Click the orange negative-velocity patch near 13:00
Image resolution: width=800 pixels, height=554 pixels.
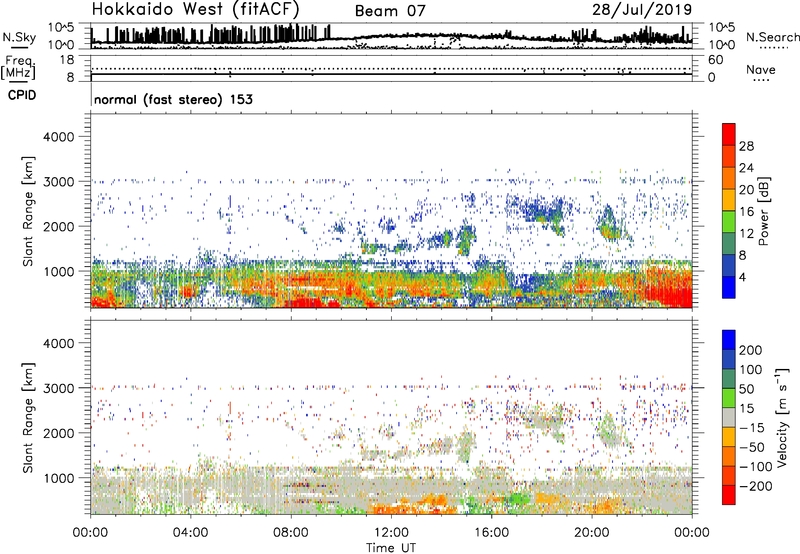(413, 506)
